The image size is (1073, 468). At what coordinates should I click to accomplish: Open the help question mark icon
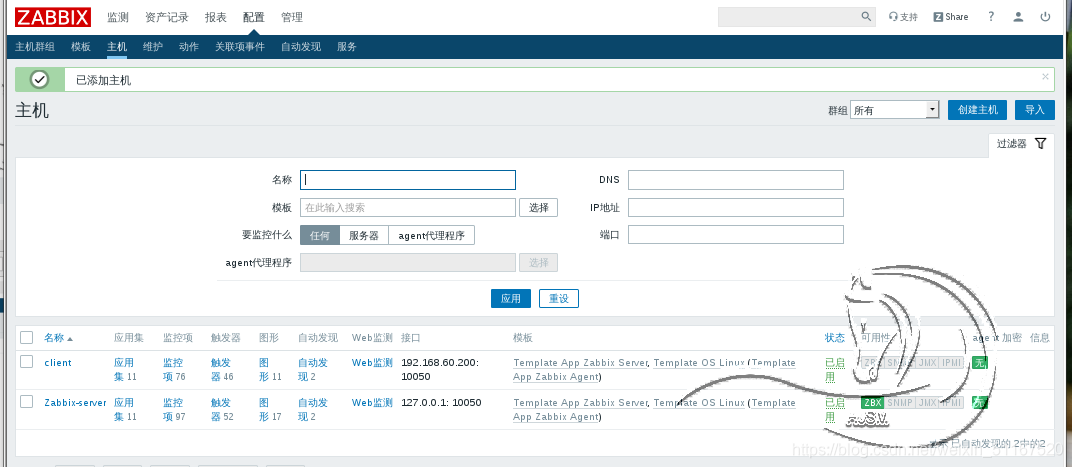(x=991, y=16)
